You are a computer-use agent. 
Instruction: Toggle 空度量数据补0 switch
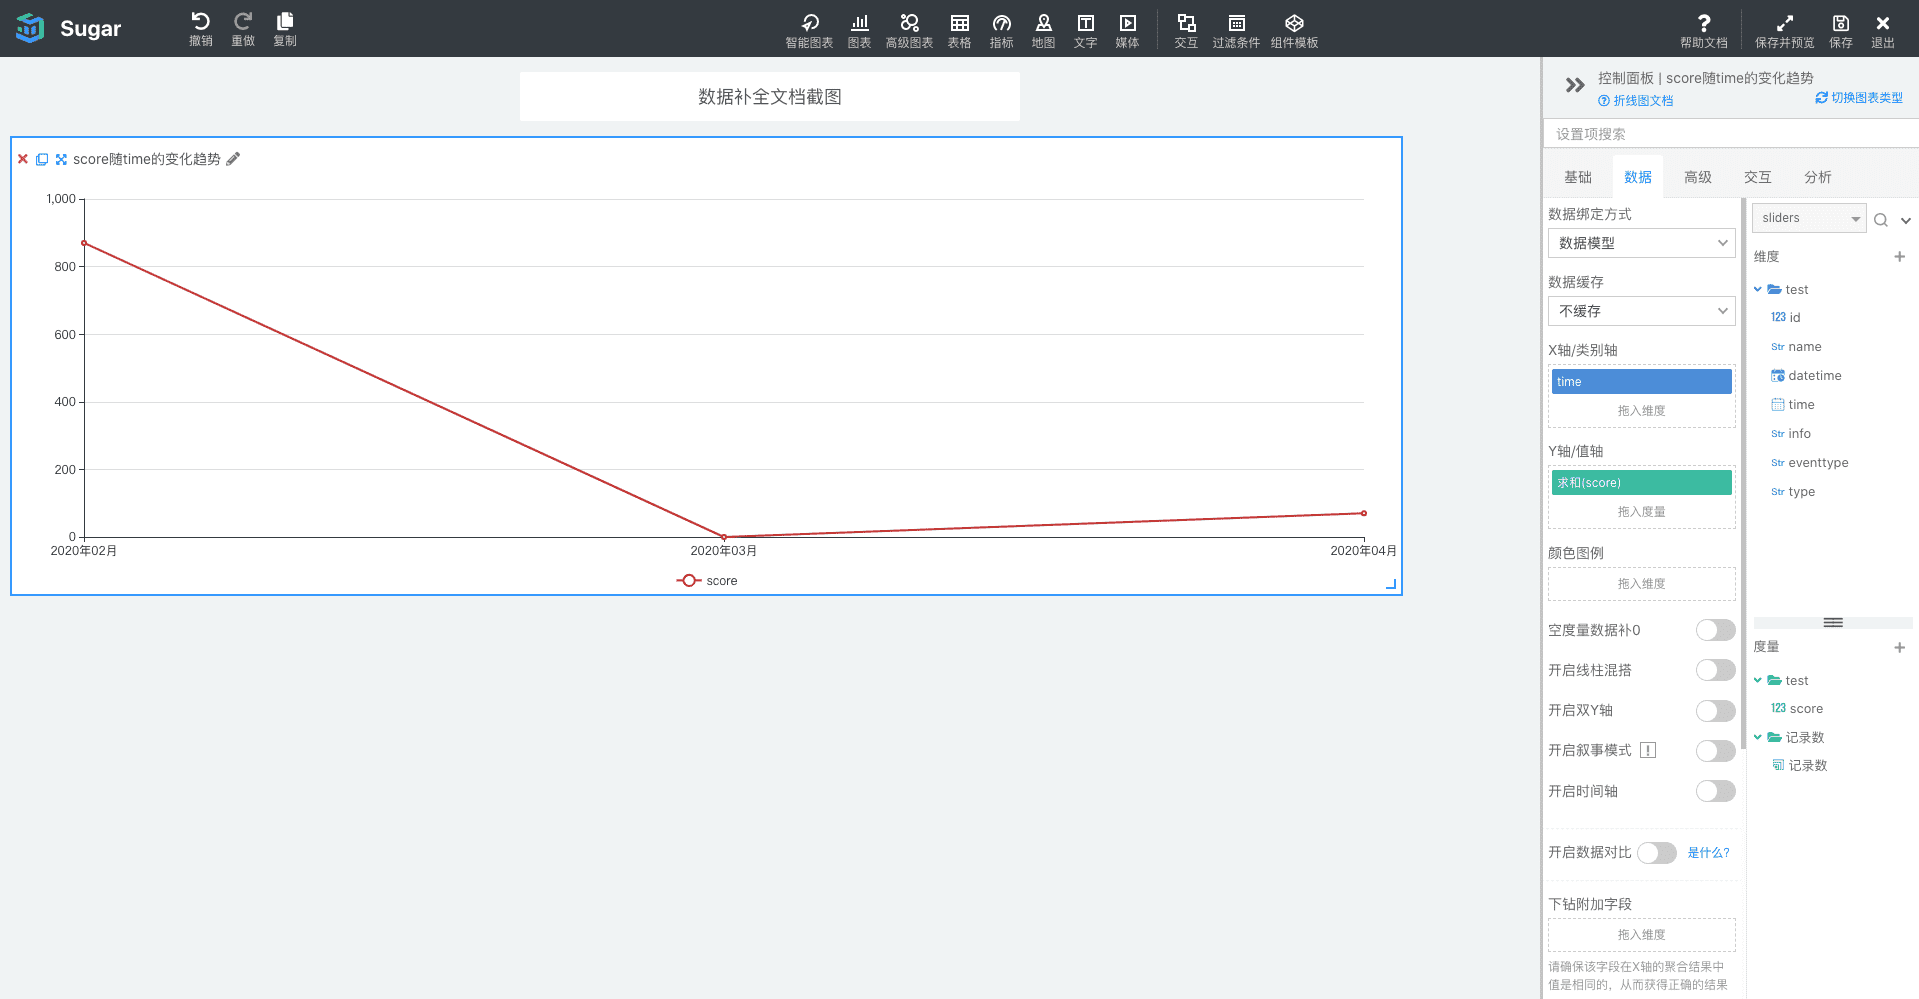pos(1715,630)
